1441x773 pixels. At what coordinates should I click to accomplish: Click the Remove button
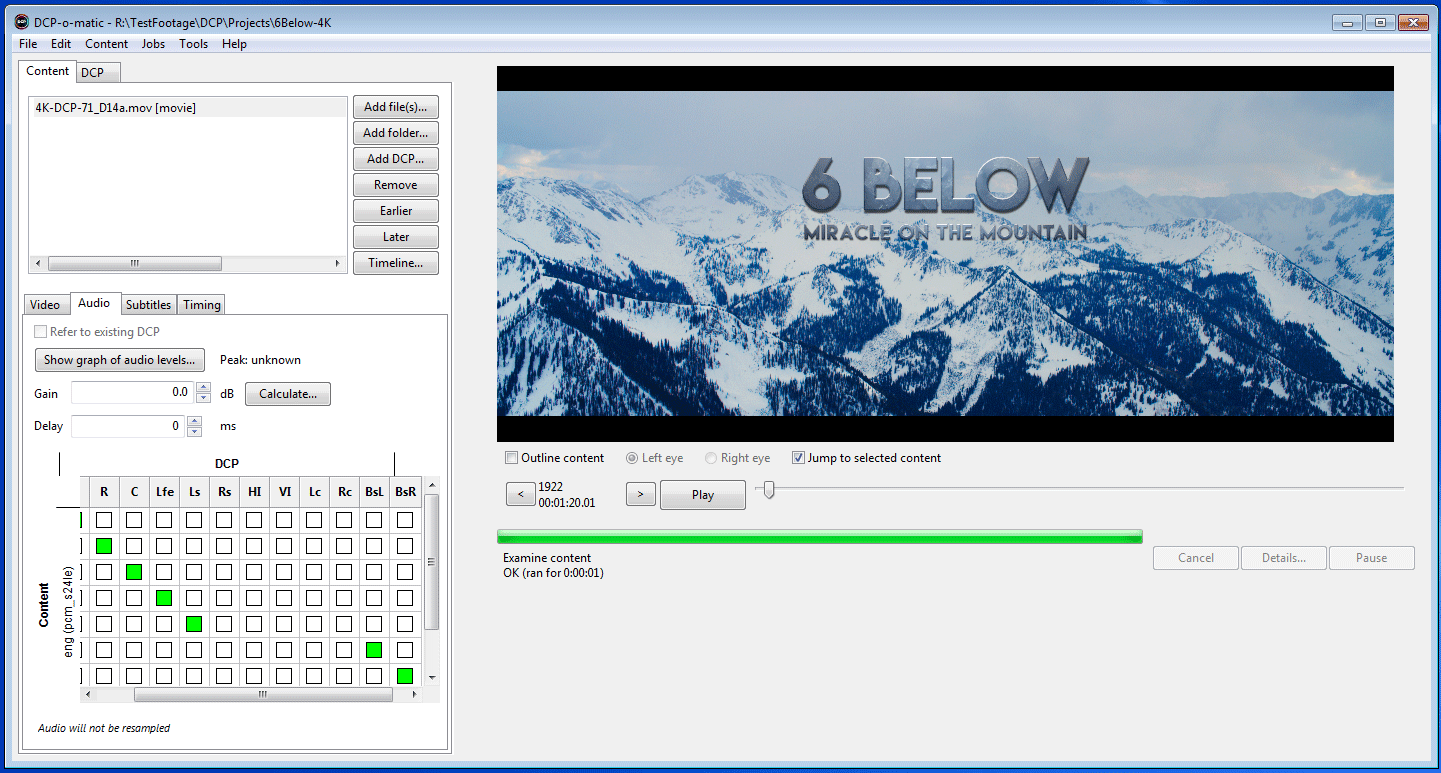pyautogui.click(x=395, y=185)
